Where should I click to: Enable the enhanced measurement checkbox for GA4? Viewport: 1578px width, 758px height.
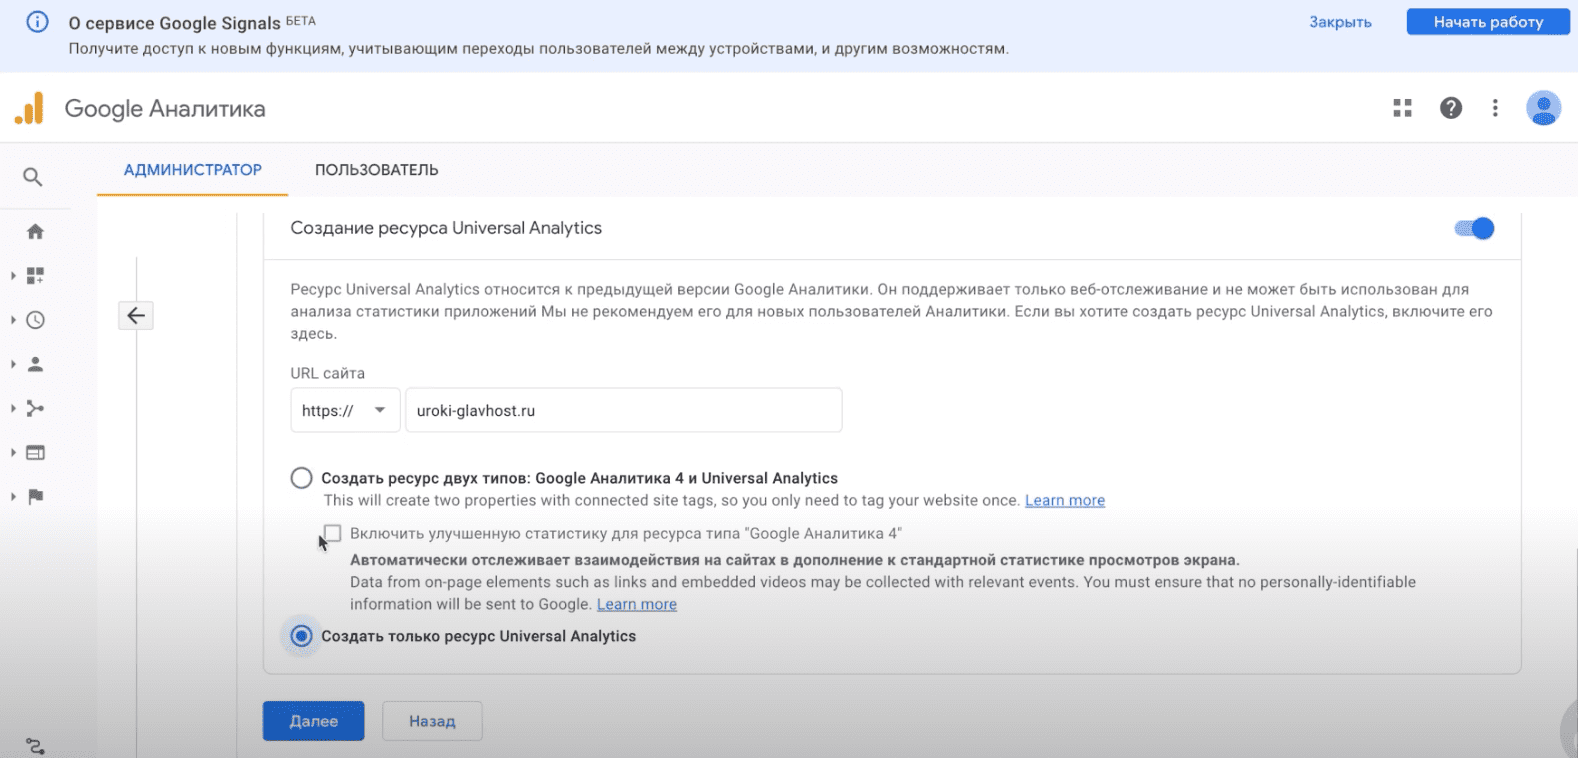pos(333,533)
